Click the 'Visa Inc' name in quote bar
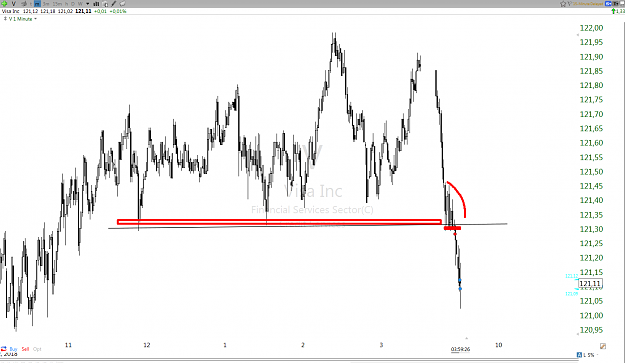625x363 pixels. [10, 11]
